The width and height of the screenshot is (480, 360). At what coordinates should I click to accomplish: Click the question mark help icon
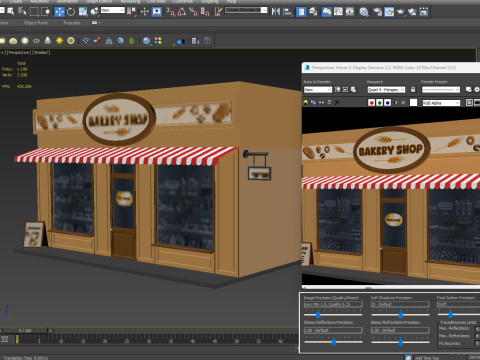pyautogui.click(x=207, y=41)
